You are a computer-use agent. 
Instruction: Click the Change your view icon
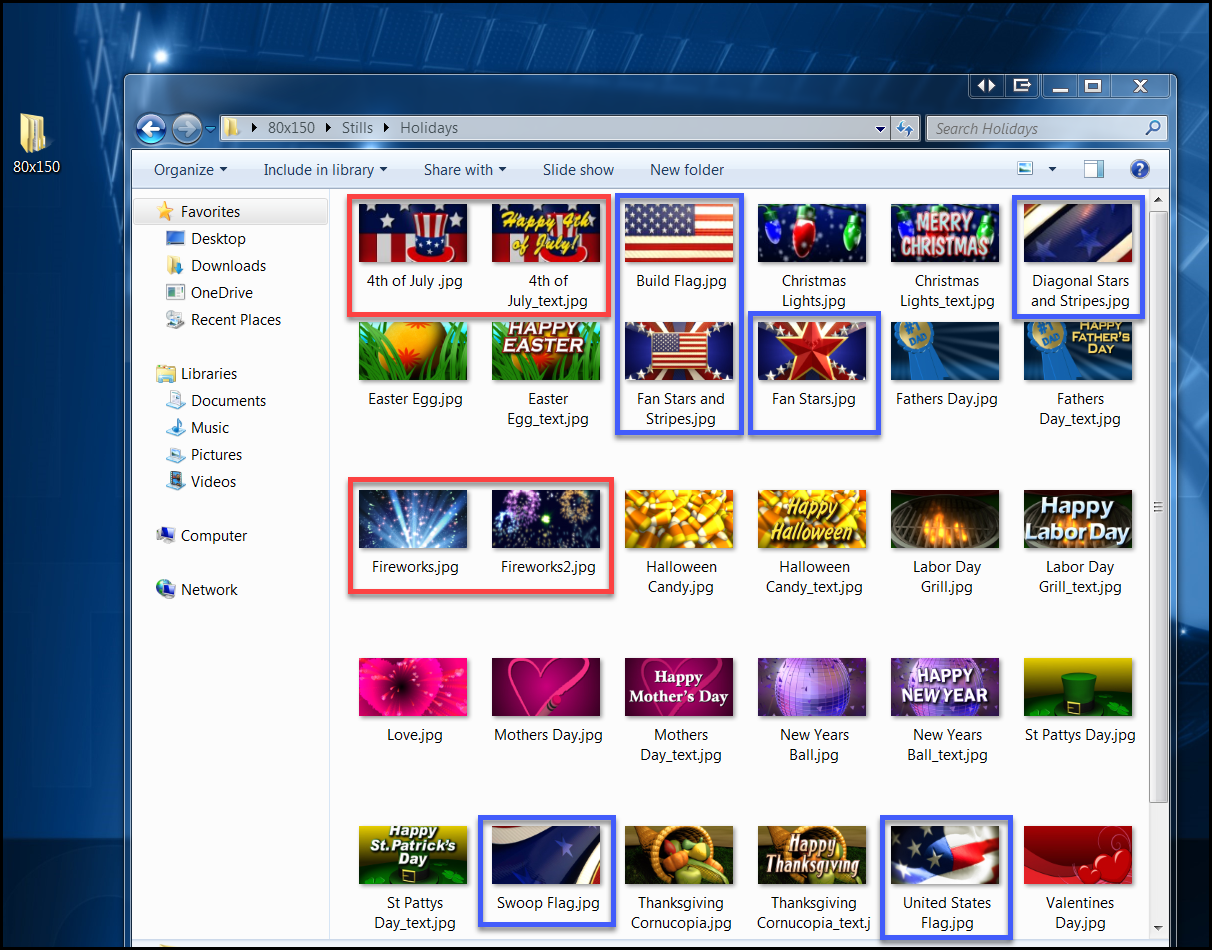1025,169
